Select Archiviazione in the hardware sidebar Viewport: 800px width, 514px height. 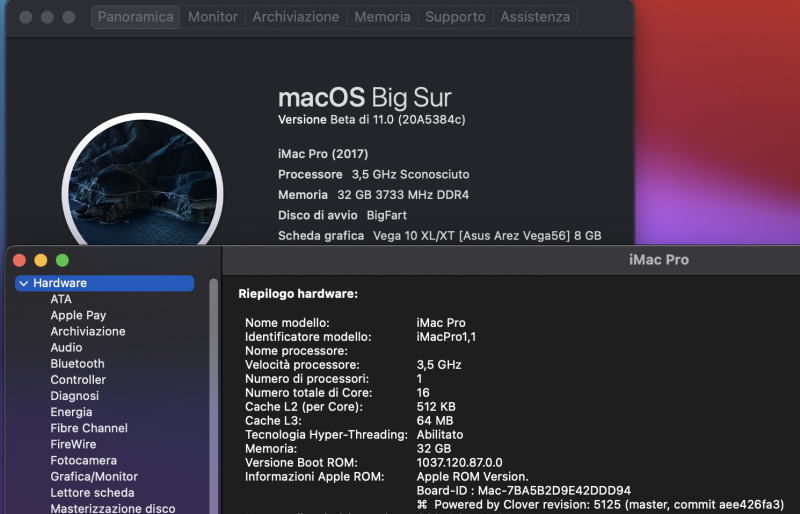pyautogui.click(x=88, y=331)
